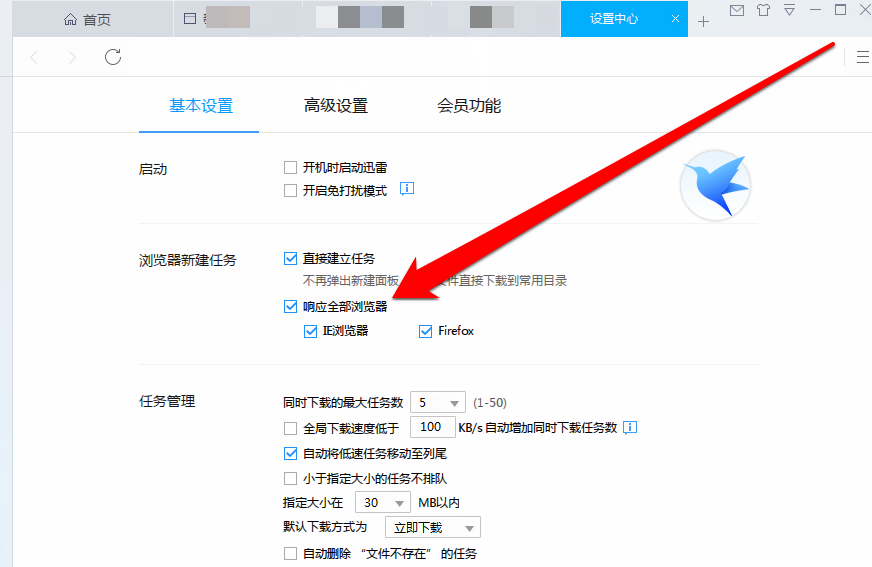
Task: Enable 小于指定大小的任务不排队 checkbox
Action: (290, 479)
